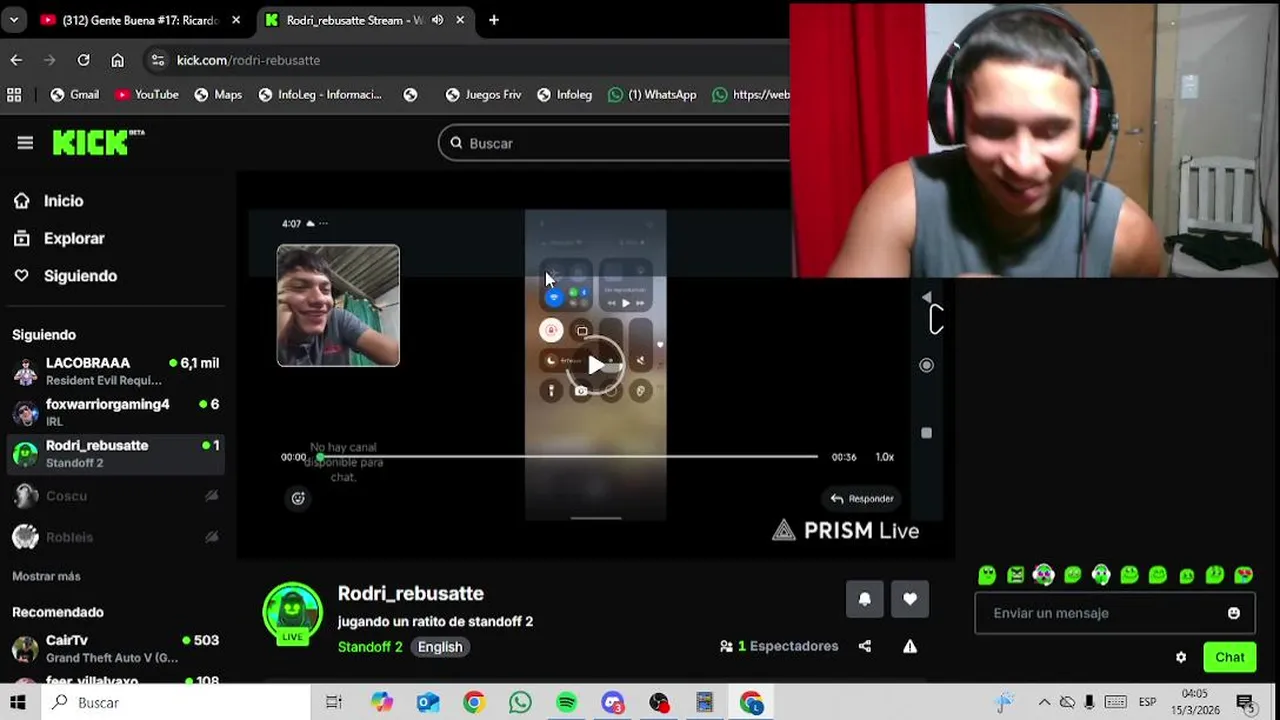1280x720 pixels.
Task: Click the notification bell for Rodri_rebusatte
Action: [x=865, y=599]
